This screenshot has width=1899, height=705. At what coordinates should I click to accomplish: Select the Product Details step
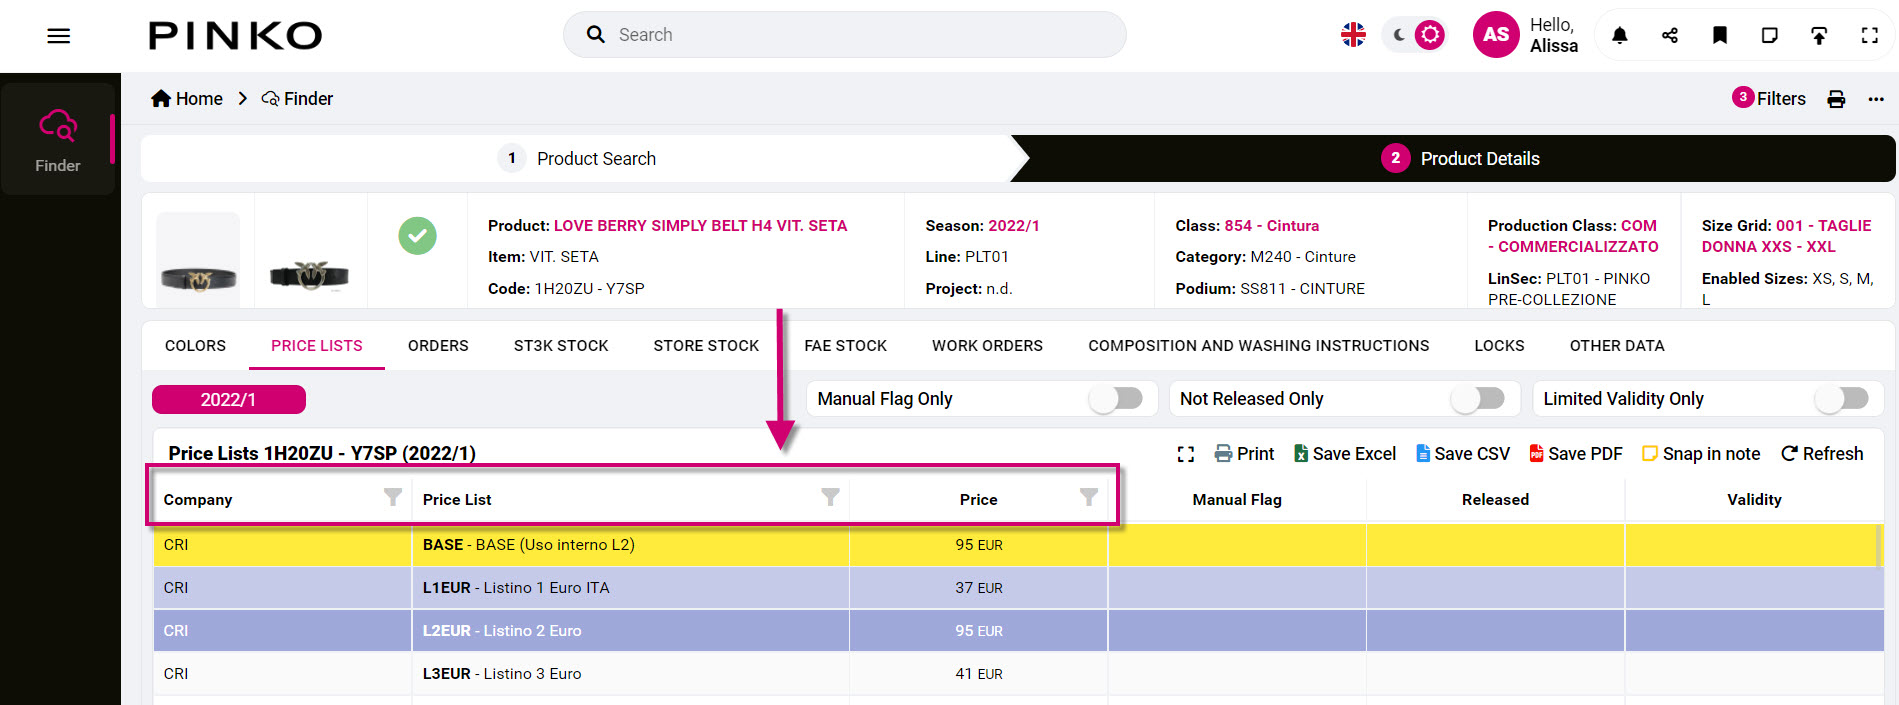pyautogui.click(x=1460, y=158)
